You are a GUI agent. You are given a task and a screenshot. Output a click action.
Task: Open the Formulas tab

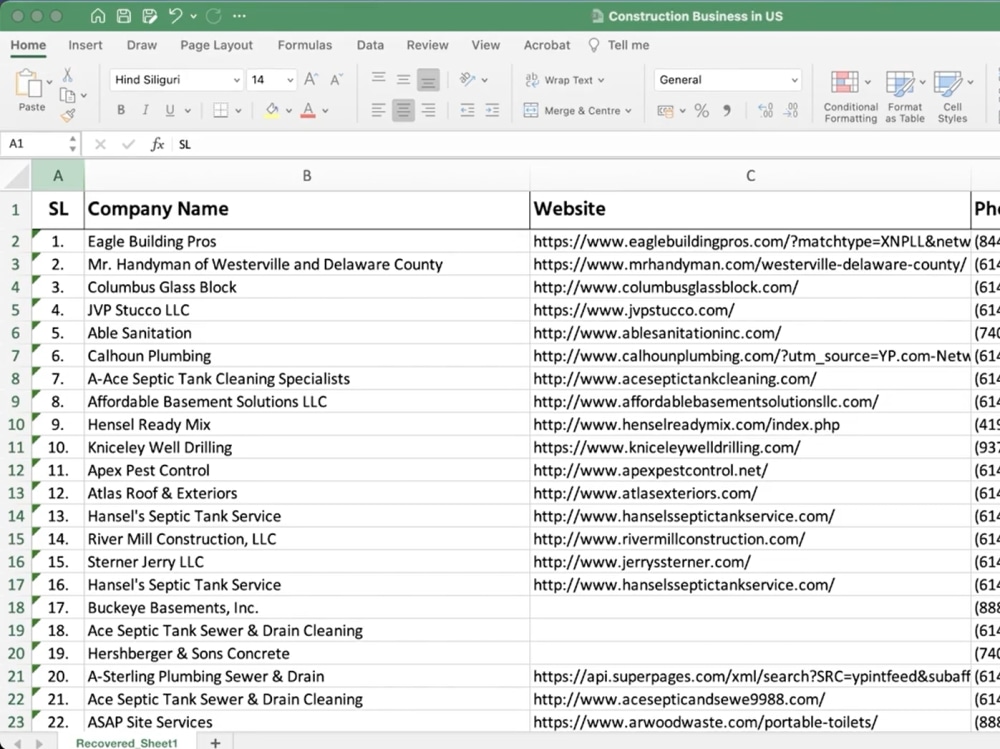click(305, 45)
